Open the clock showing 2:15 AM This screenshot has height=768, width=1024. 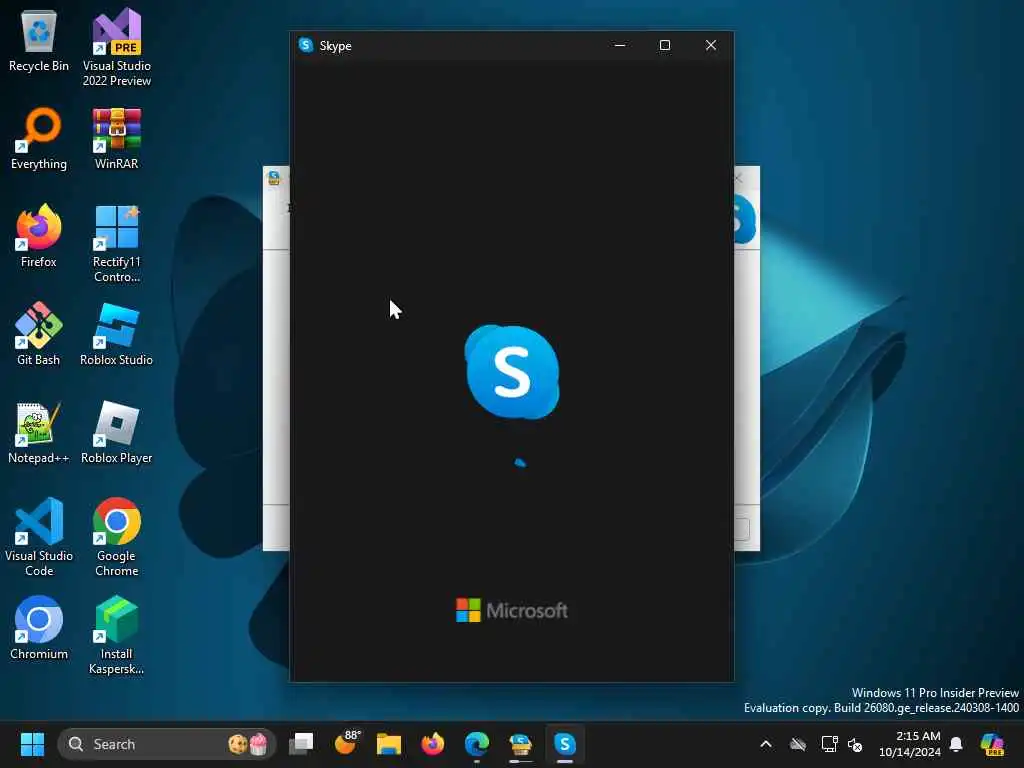[909, 744]
